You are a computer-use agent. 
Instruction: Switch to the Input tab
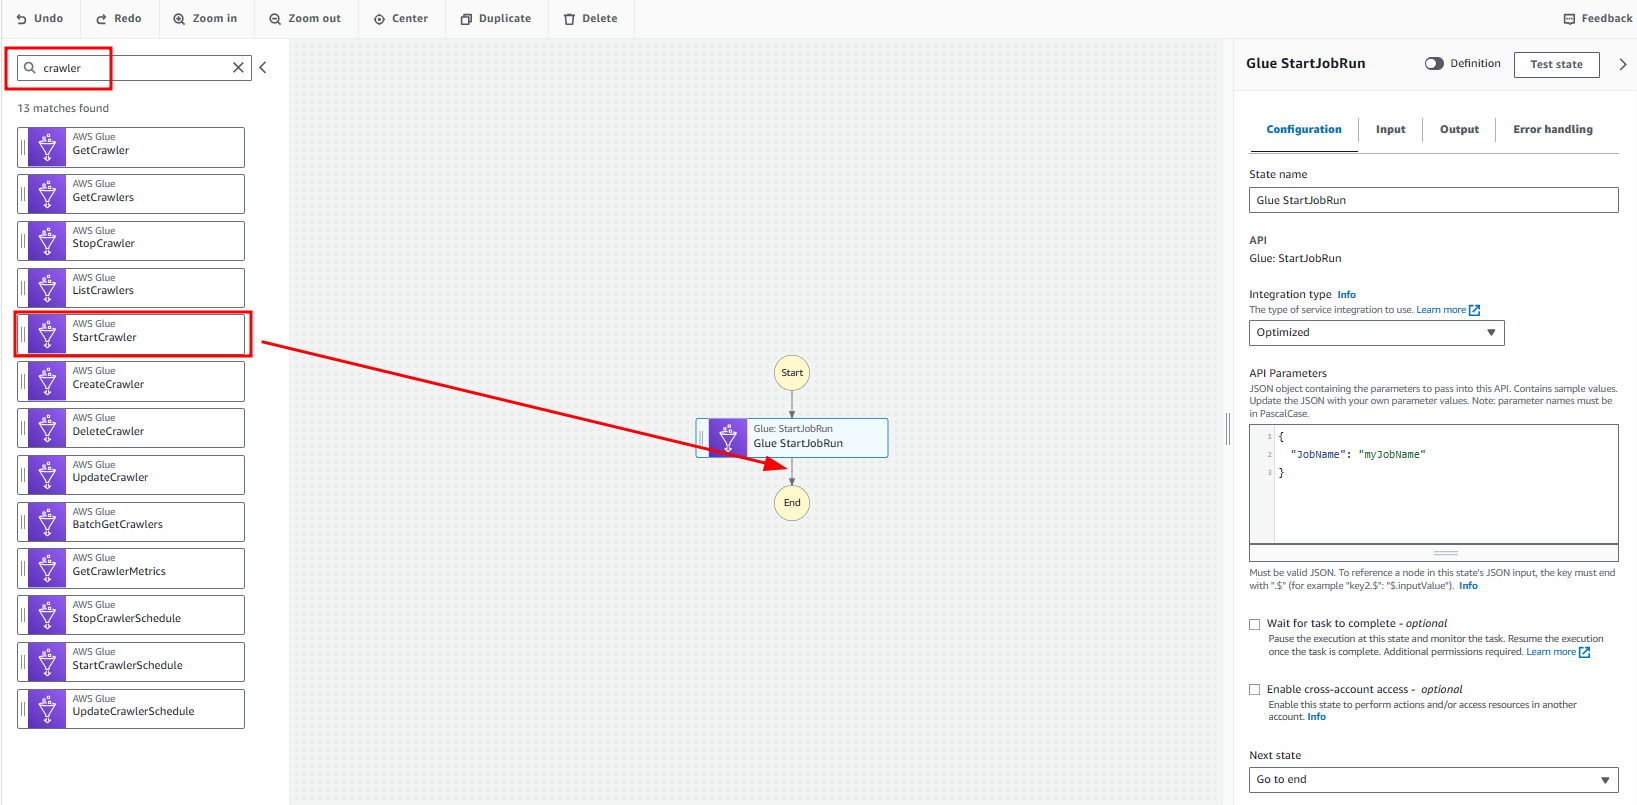(1390, 130)
